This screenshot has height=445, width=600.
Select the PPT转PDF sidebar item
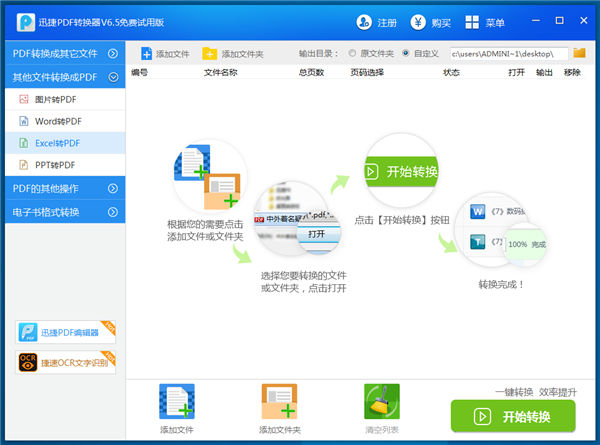[x=65, y=165]
